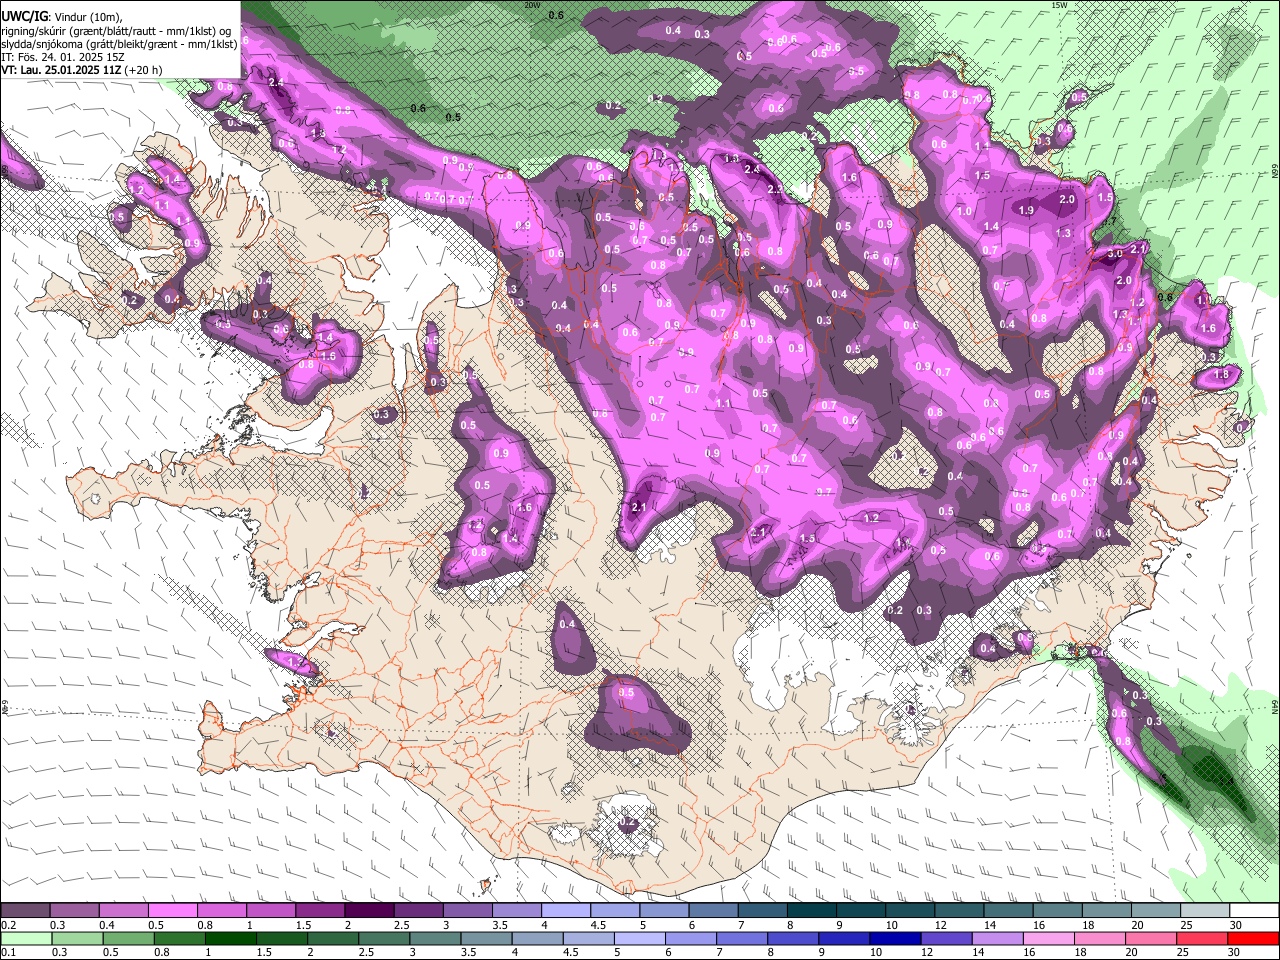This screenshot has width=1280, height=960.
Task: Click the "20W" longitude label at map top
Action: (532, 5)
